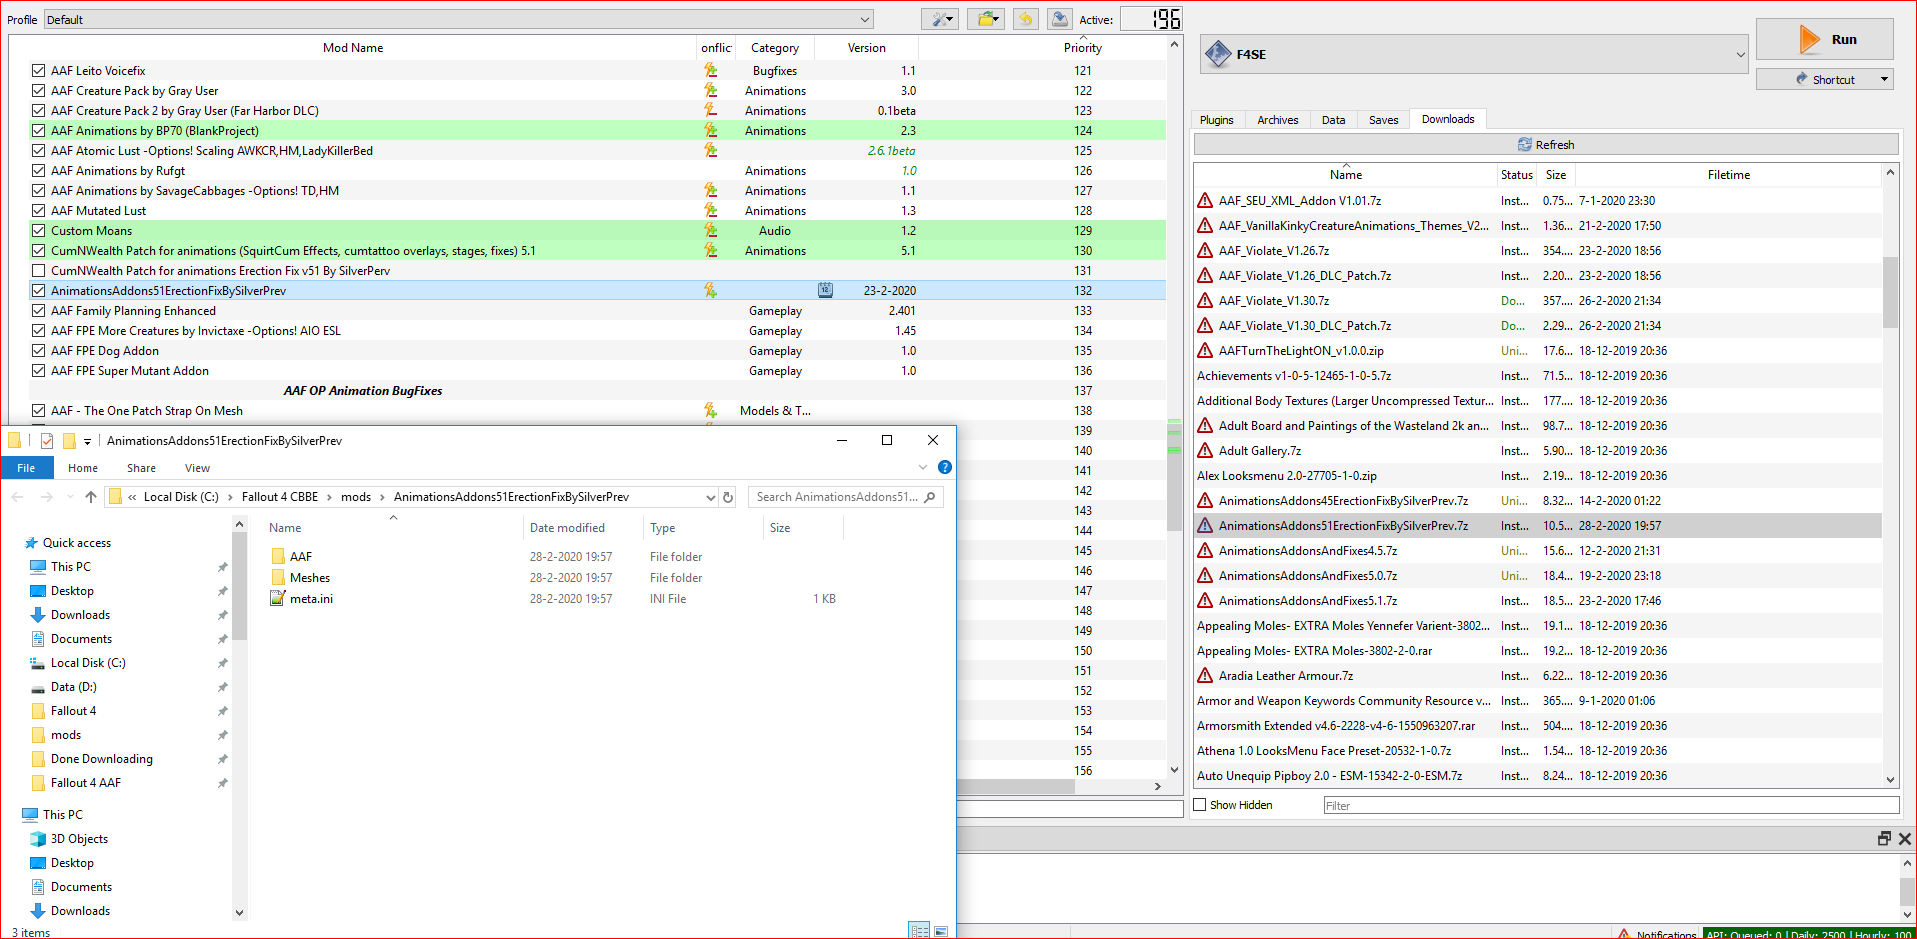Toggle the Custom Moans mod checkbox
The width and height of the screenshot is (1917, 939).
pyautogui.click(x=38, y=230)
